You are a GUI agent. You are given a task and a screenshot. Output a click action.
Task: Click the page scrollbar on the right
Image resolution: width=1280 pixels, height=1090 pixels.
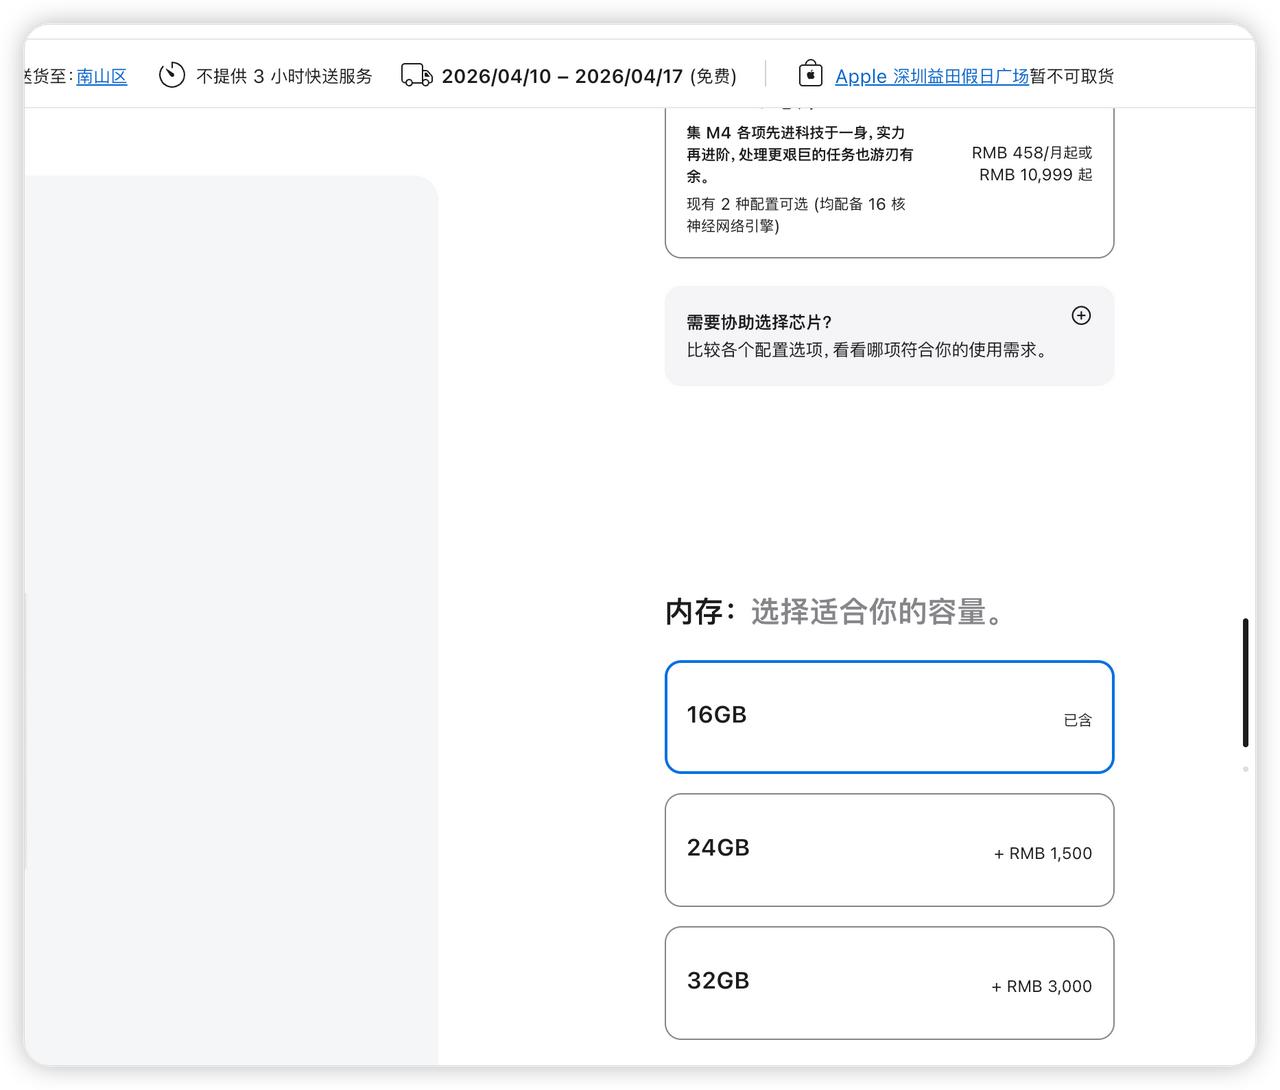[1245, 700]
